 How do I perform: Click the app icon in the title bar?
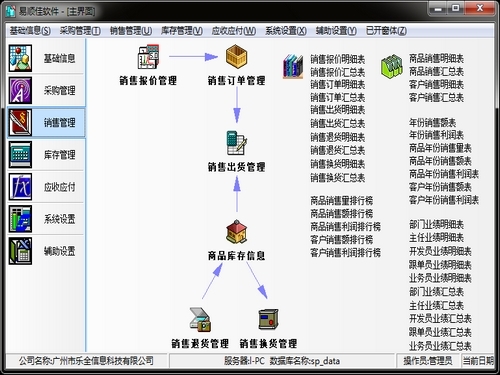pyautogui.click(x=11, y=11)
